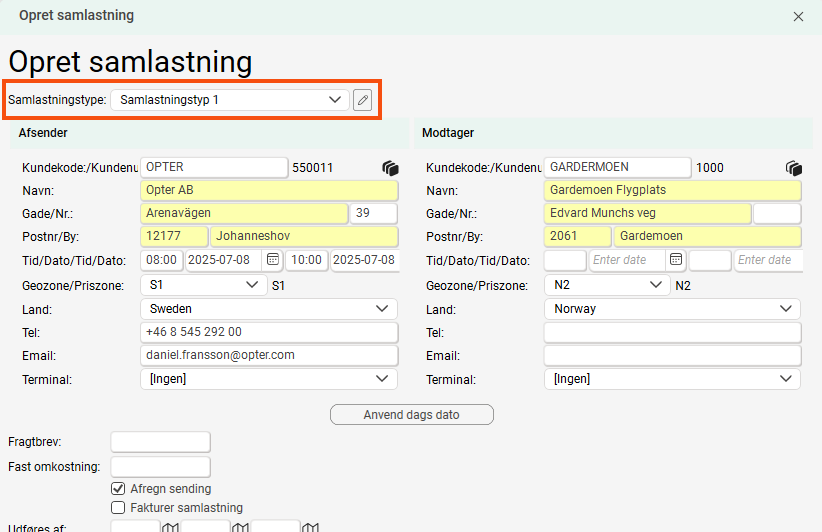Image resolution: width=822 pixels, height=532 pixels.
Task: Click first map icon in Udføres af row
Action: [170, 526]
